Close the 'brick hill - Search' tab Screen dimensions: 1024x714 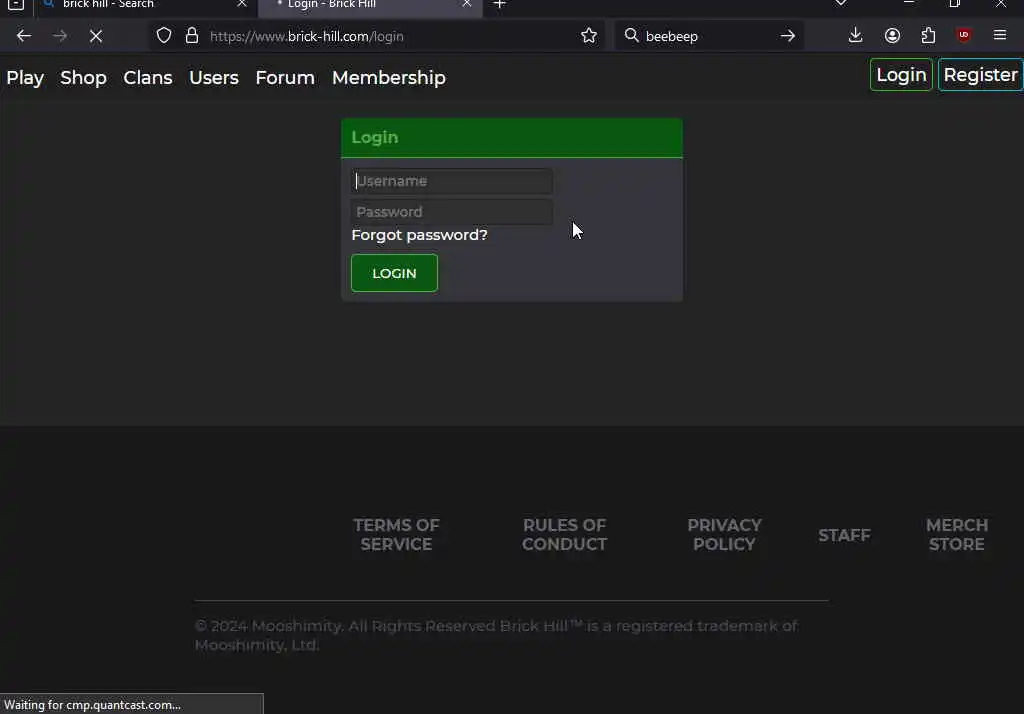point(242,3)
